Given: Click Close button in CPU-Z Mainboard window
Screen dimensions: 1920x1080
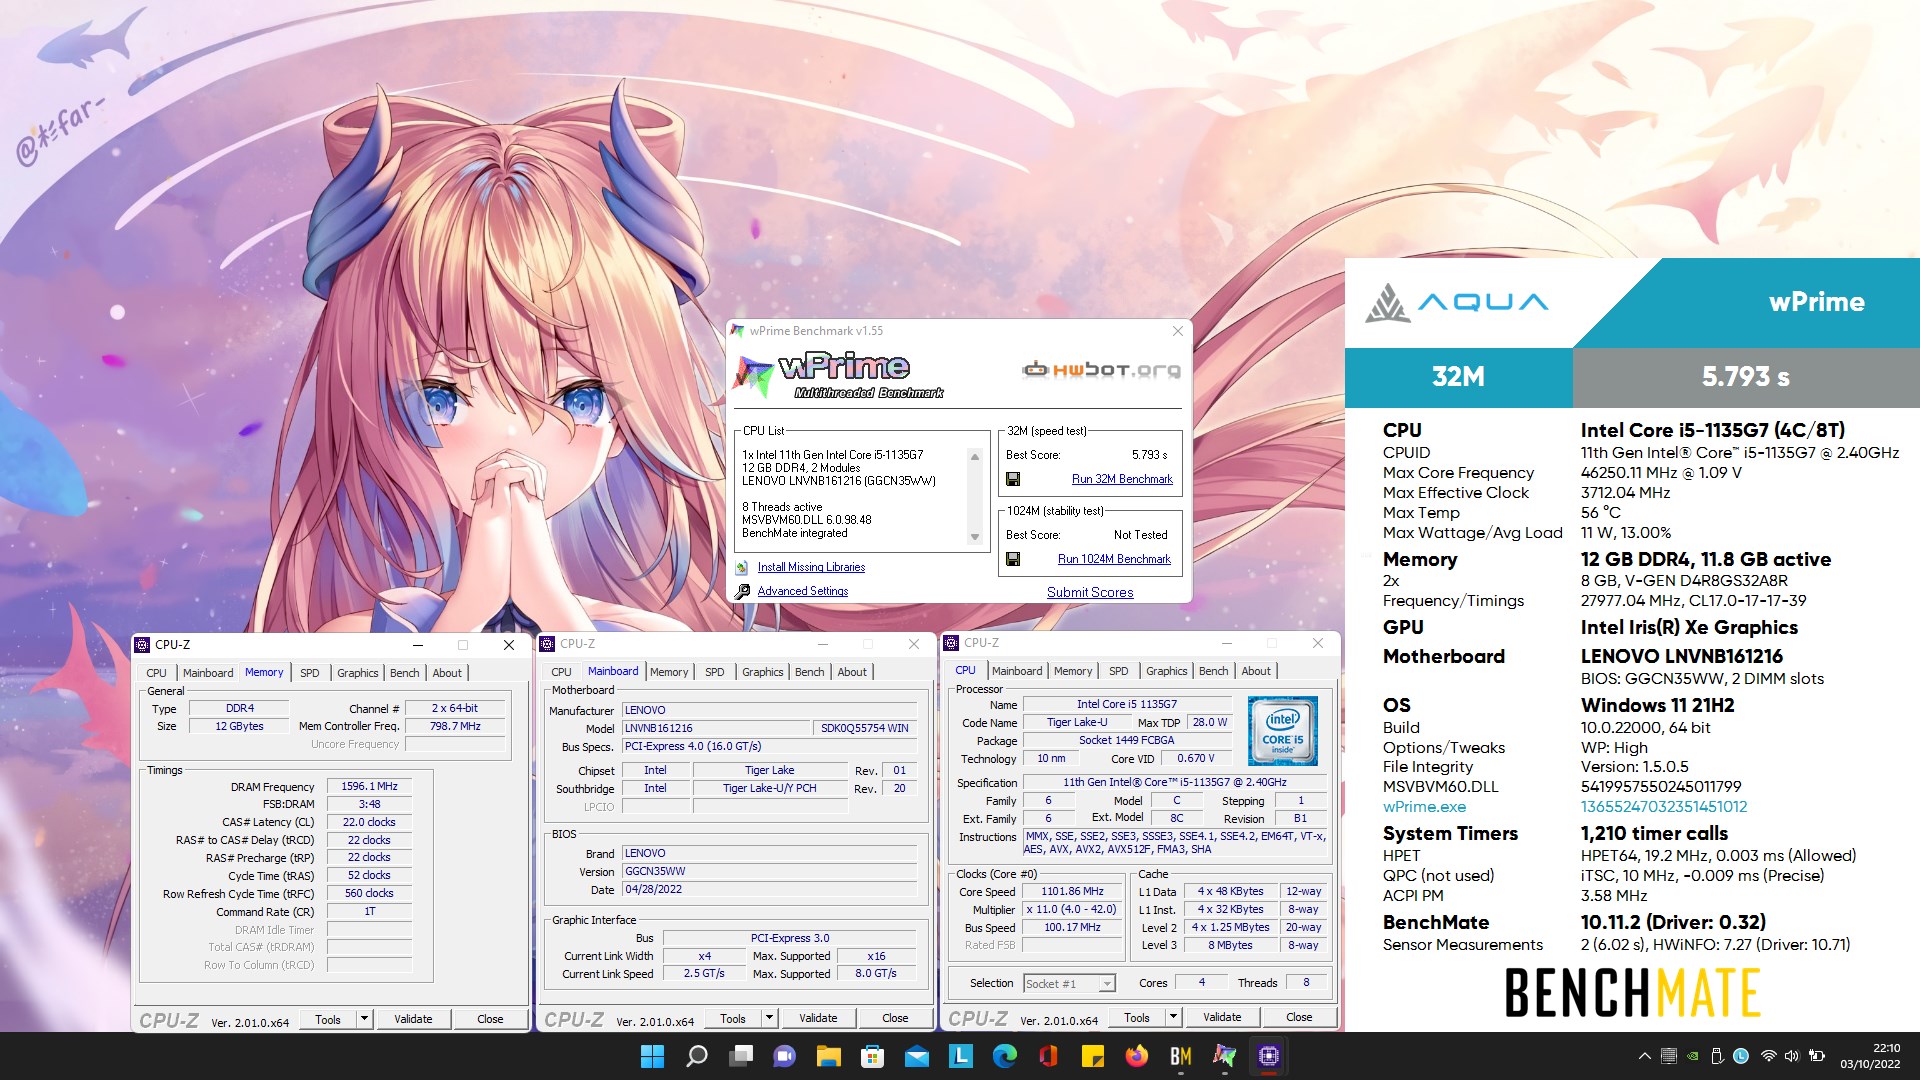Looking at the screenshot, I should [895, 1018].
